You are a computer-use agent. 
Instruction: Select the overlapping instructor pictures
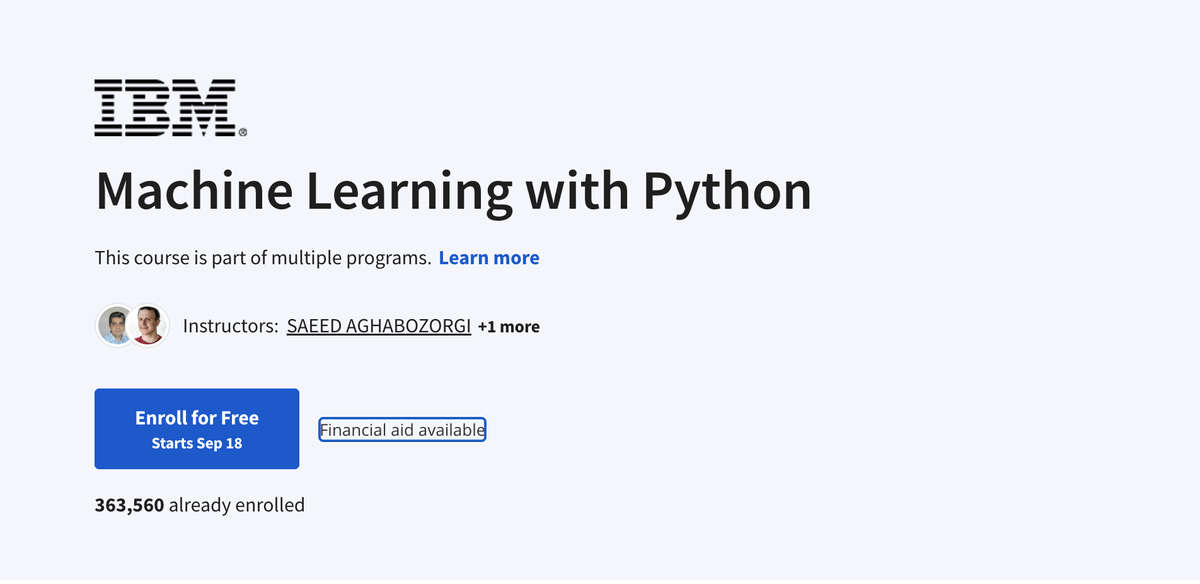pos(130,324)
